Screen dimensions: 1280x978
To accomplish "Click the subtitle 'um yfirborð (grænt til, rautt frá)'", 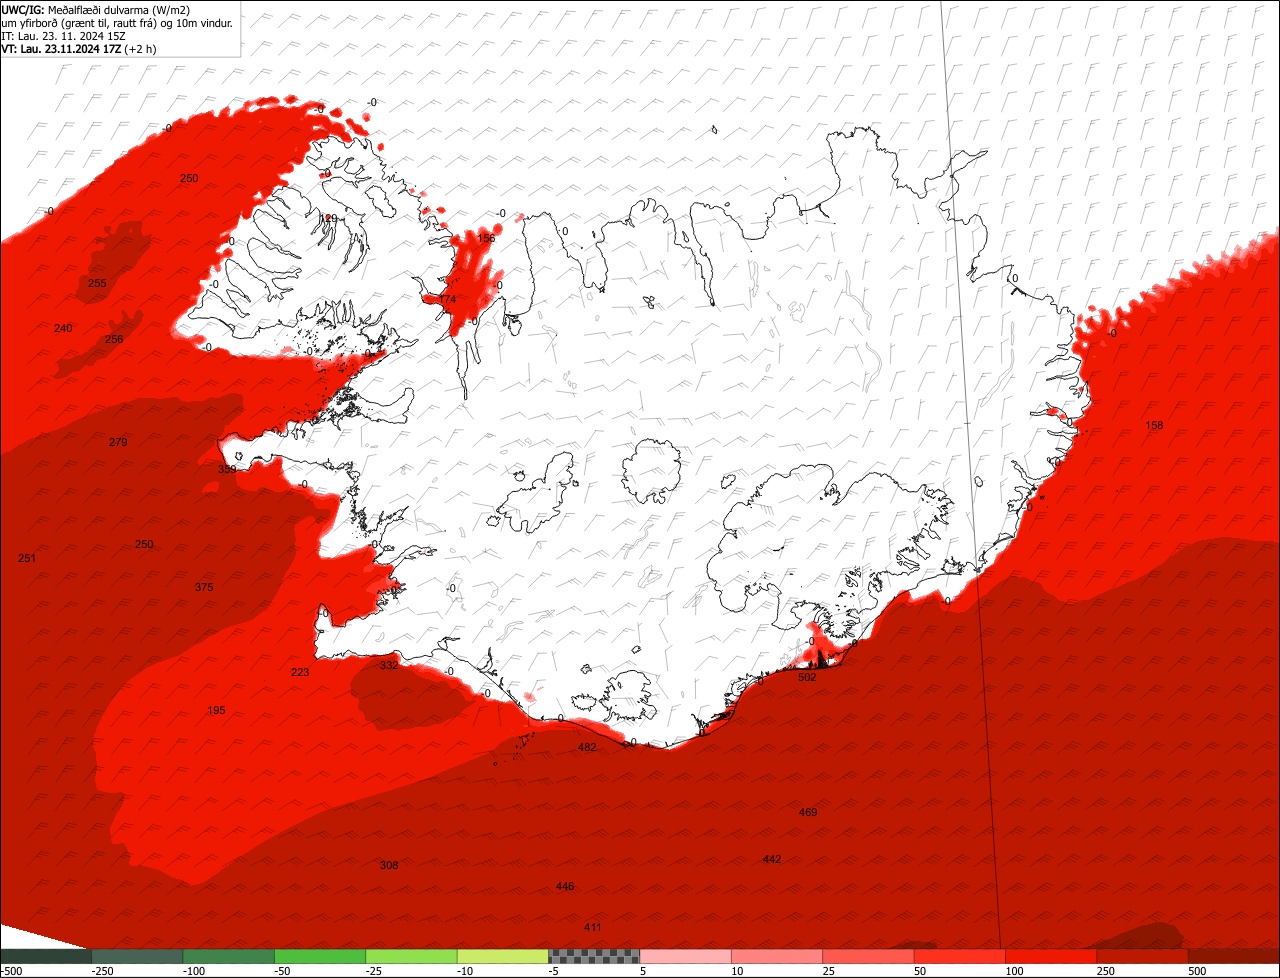I will point(80,23).
